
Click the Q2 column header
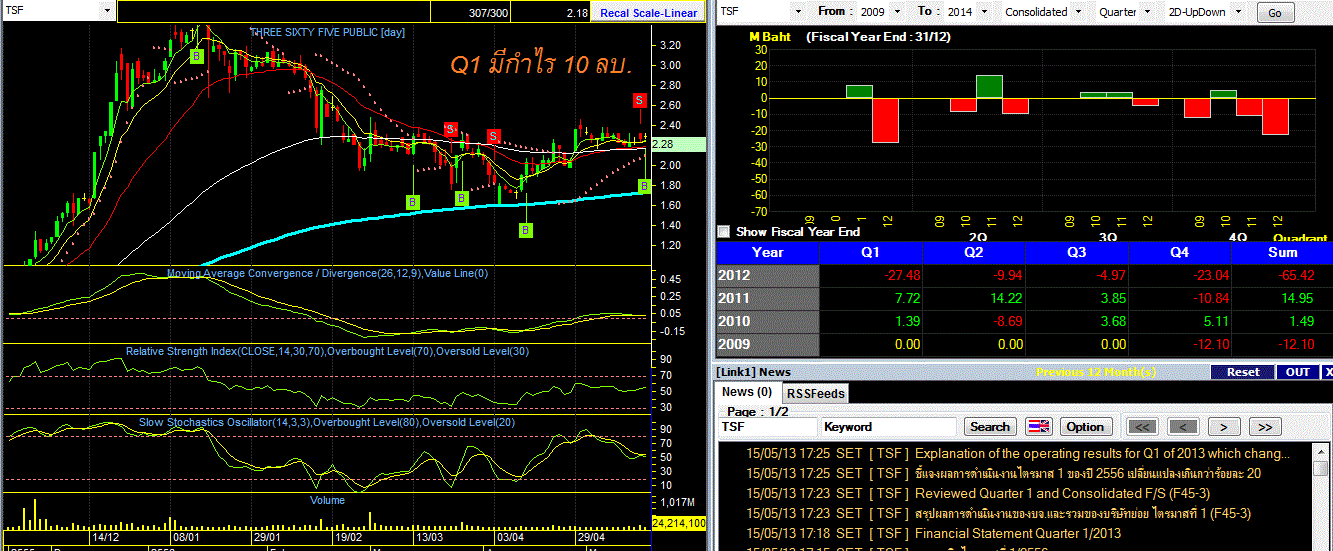click(x=974, y=253)
